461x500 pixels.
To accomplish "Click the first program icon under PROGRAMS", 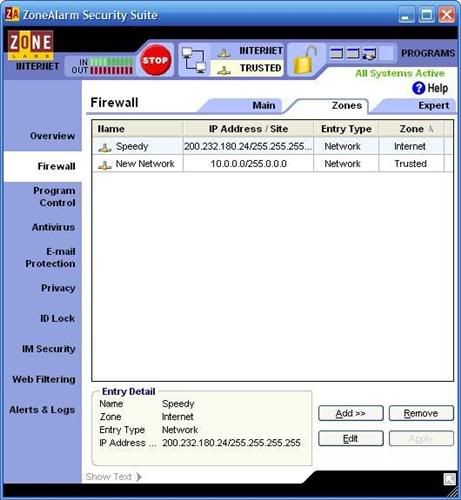I will (x=336, y=53).
